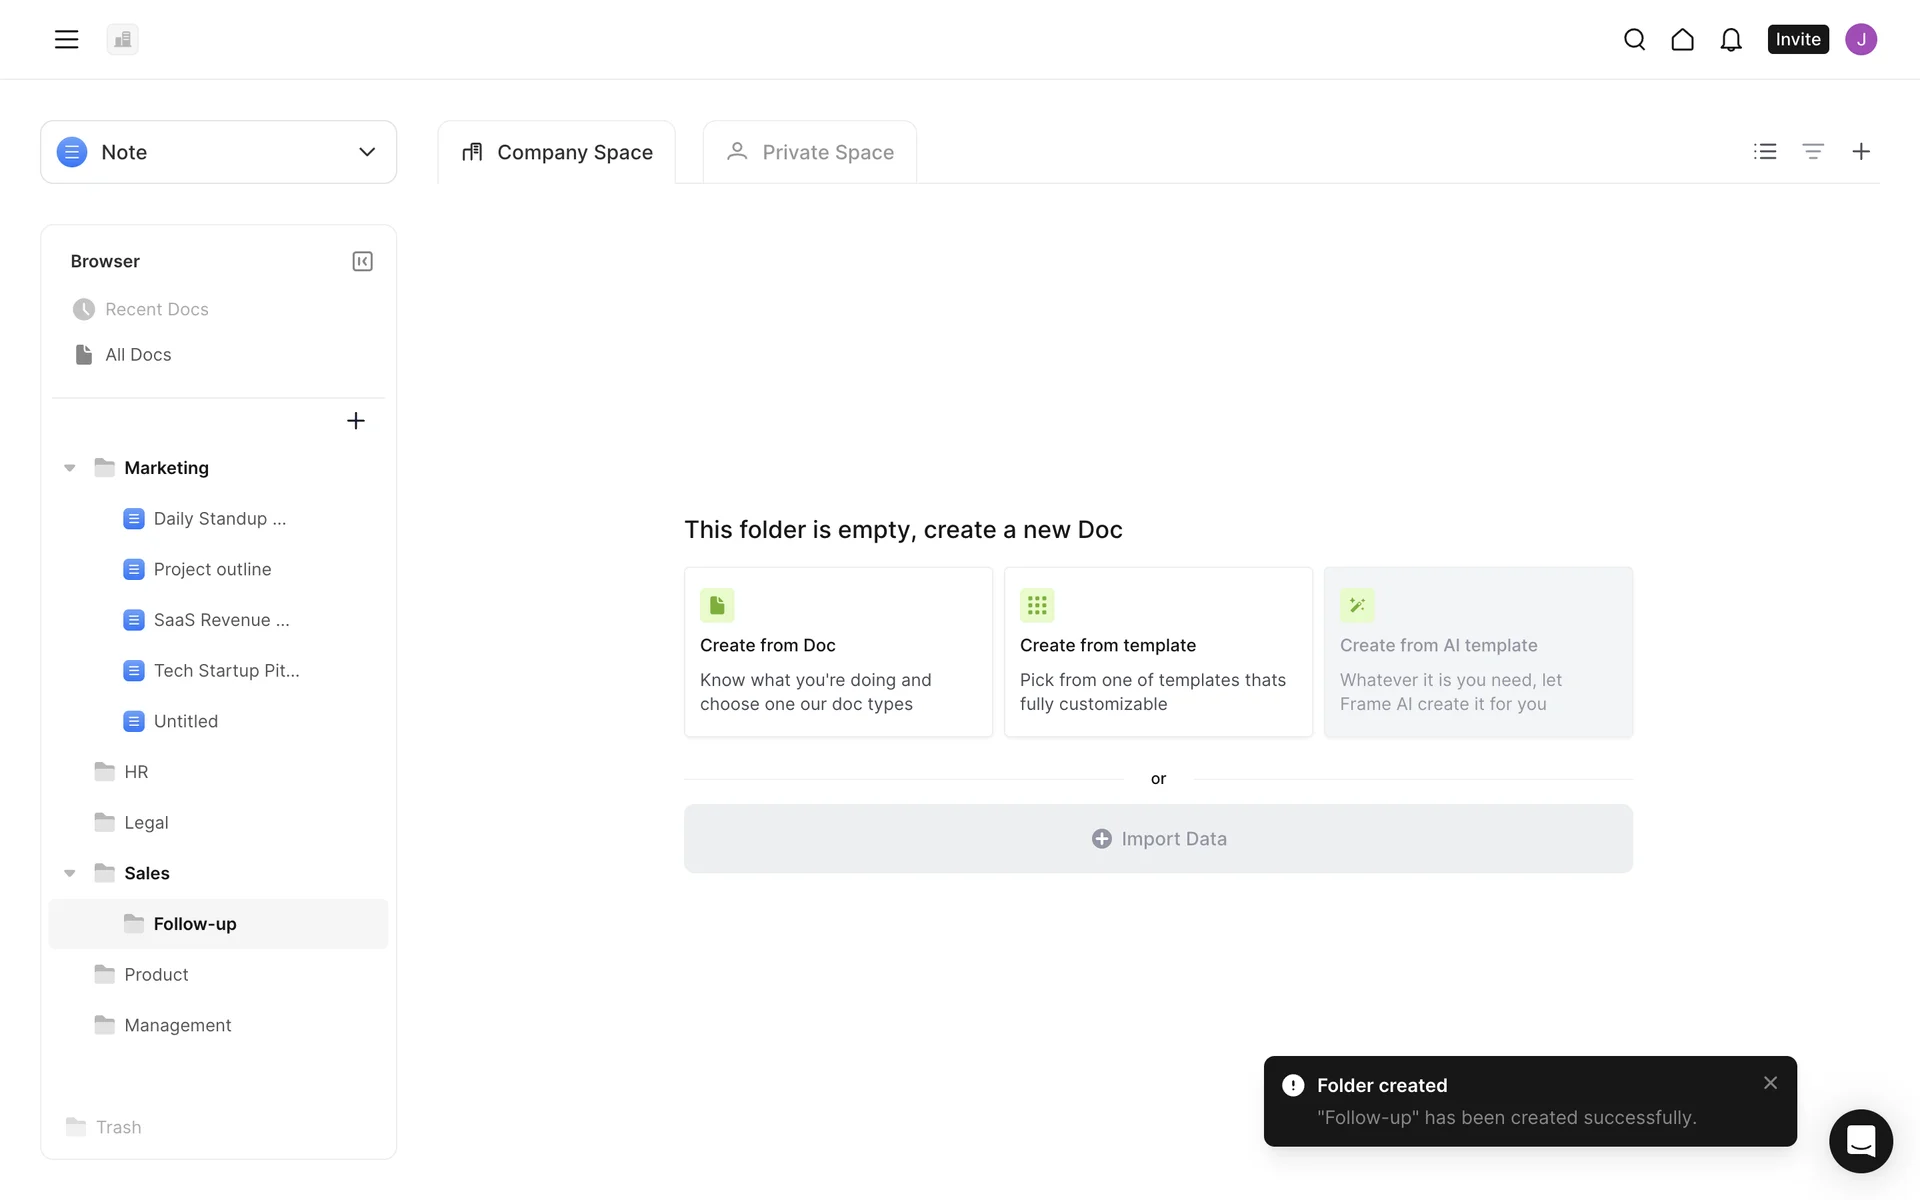Select the Company Space tab
The height and width of the screenshot is (1200, 1920).
[x=557, y=152]
